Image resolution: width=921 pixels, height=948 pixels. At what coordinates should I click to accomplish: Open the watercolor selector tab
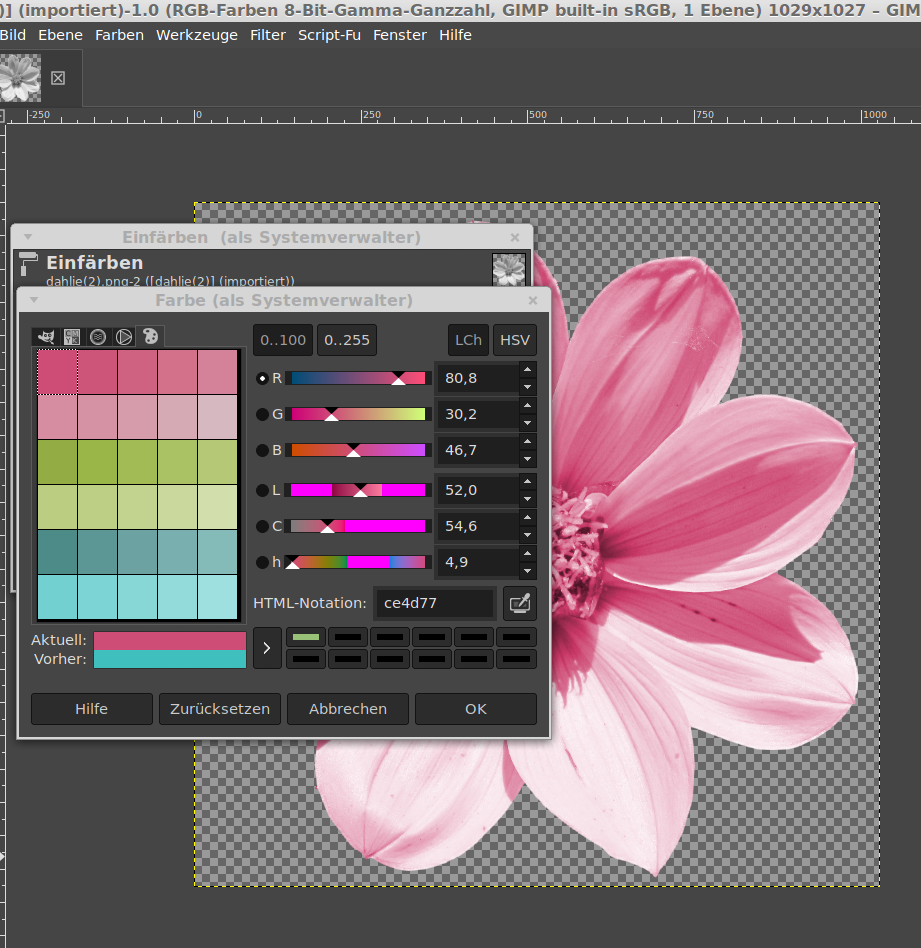click(x=98, y=337)
